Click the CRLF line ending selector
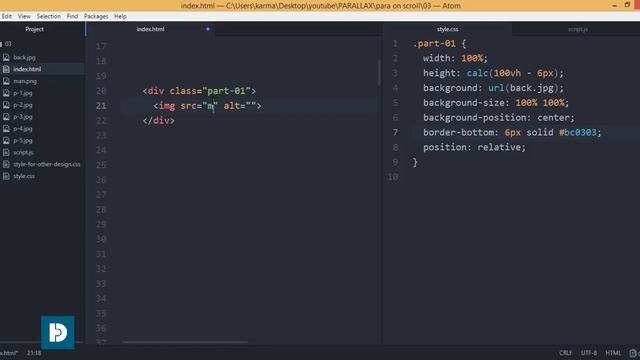The width and height of the screenshot is (640, 360). pyautogui.click(x=565, y=353)
